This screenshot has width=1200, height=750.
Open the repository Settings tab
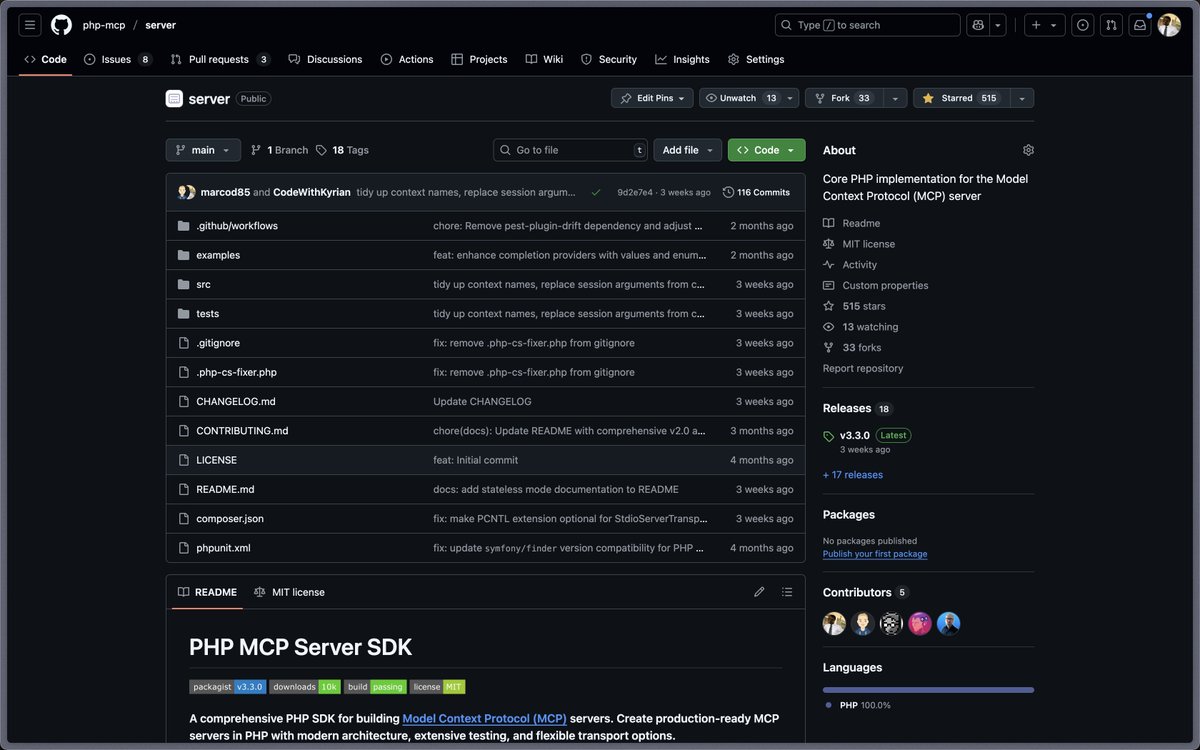click(756, 59)
